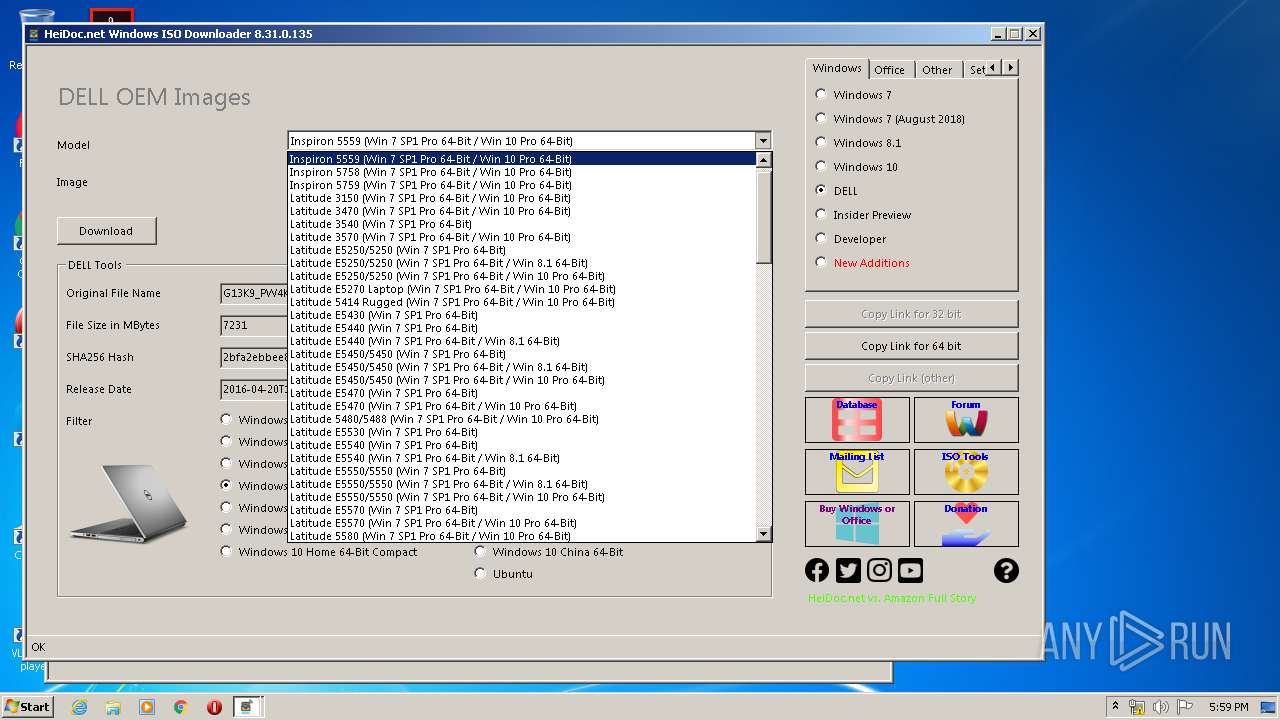Open the Twitter social icon
Screen dimensions: 1280x720
848,570
